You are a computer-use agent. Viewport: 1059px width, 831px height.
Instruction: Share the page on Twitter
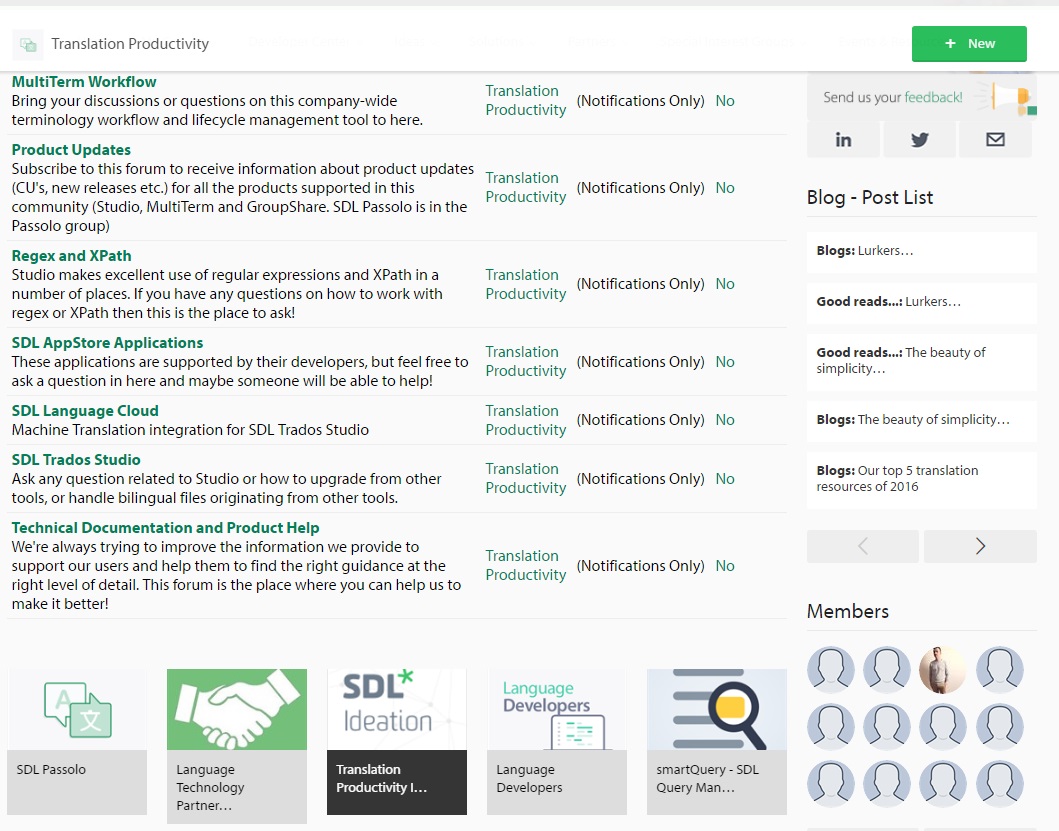pyautogui.click(x=919, y=140)
